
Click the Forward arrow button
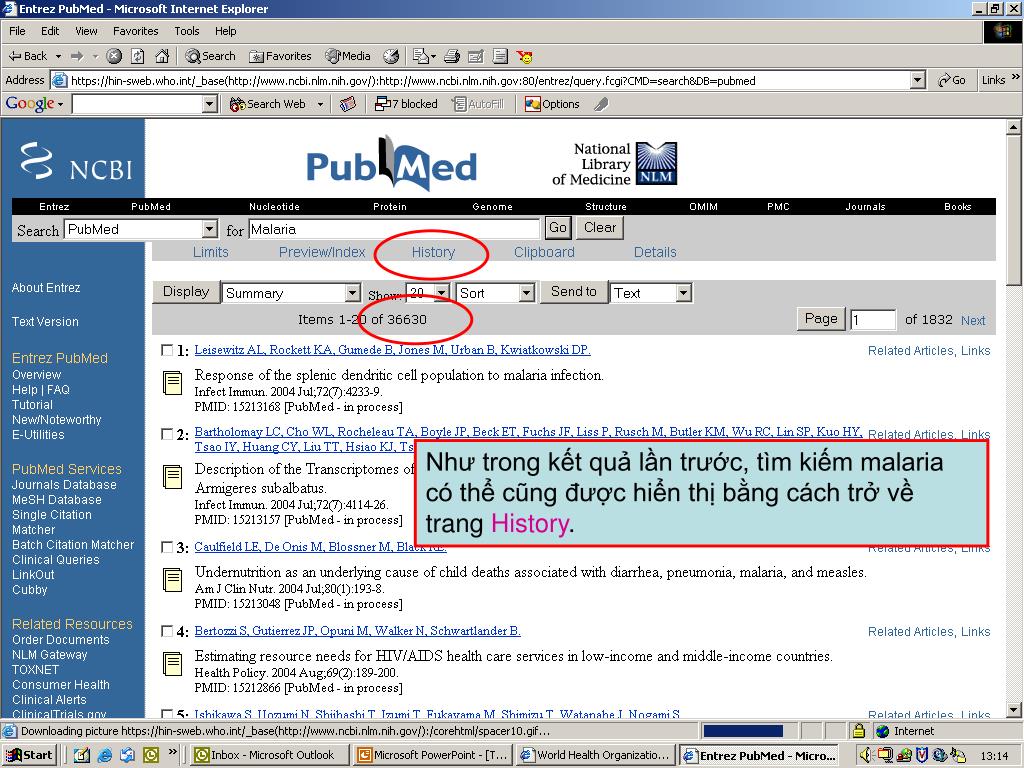pyautogui.click(x=77, y=56)
